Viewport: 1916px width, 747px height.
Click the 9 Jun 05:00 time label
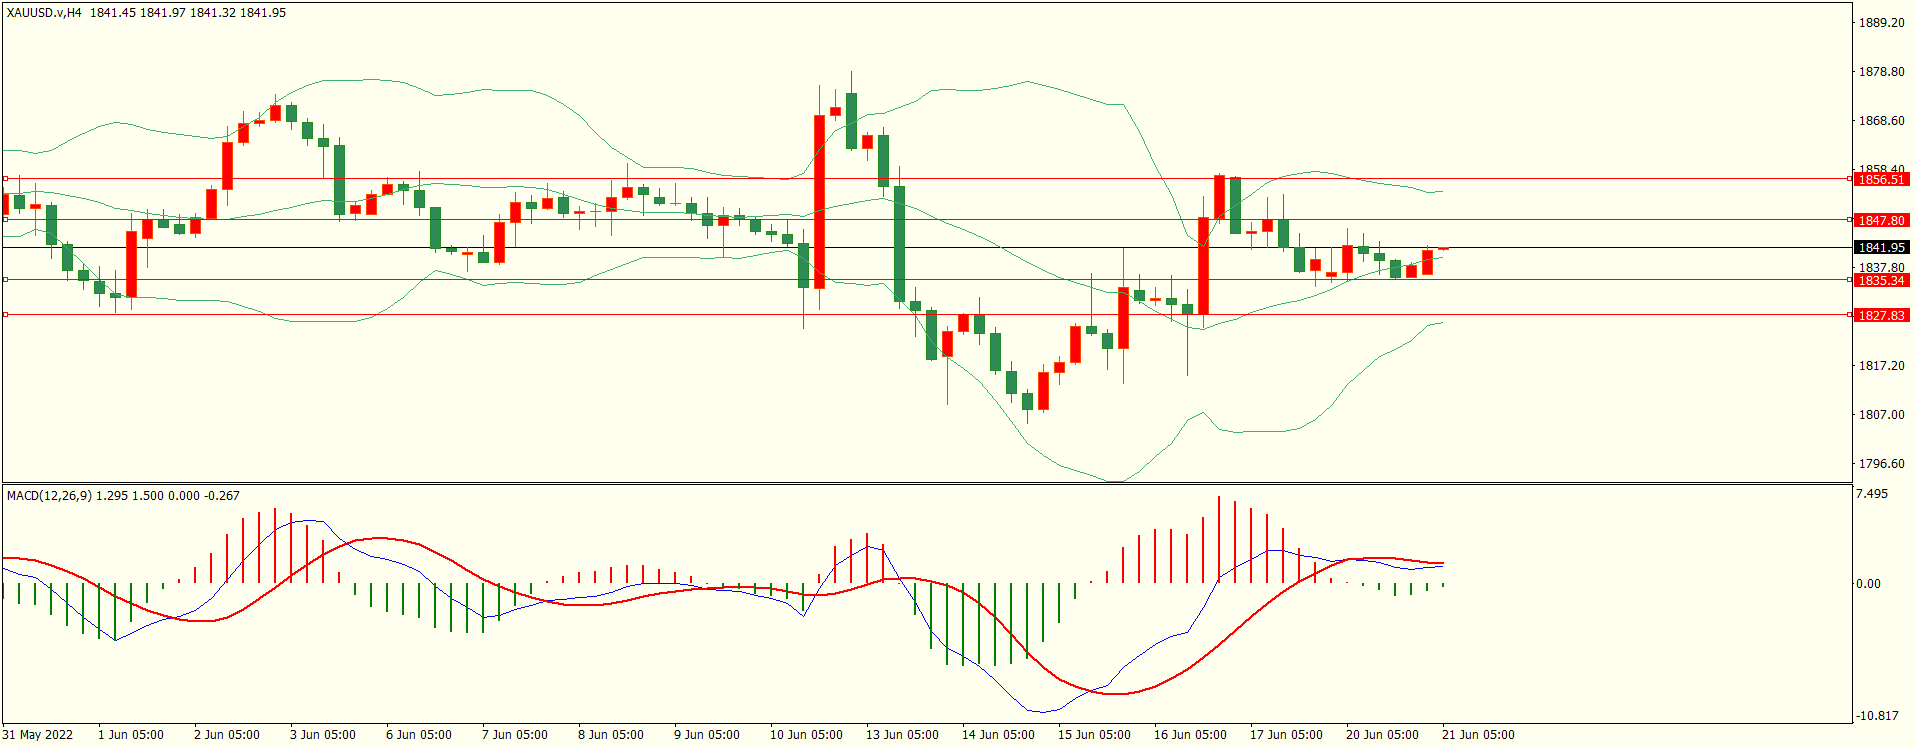(707, 735)
